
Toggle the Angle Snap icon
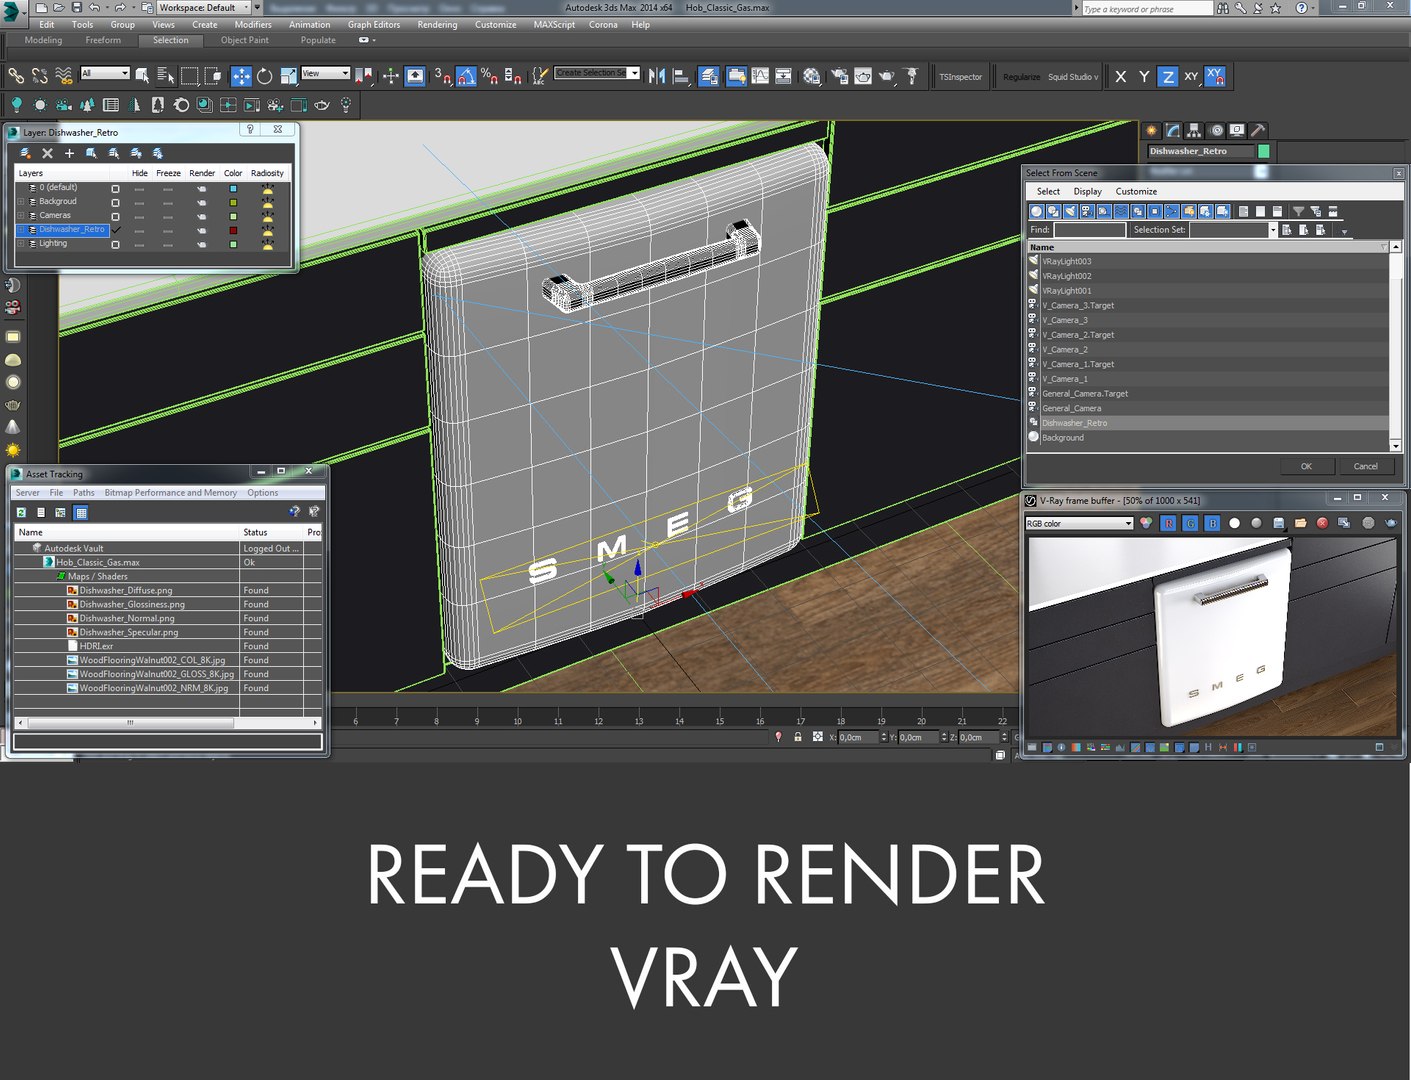point(466,76)
